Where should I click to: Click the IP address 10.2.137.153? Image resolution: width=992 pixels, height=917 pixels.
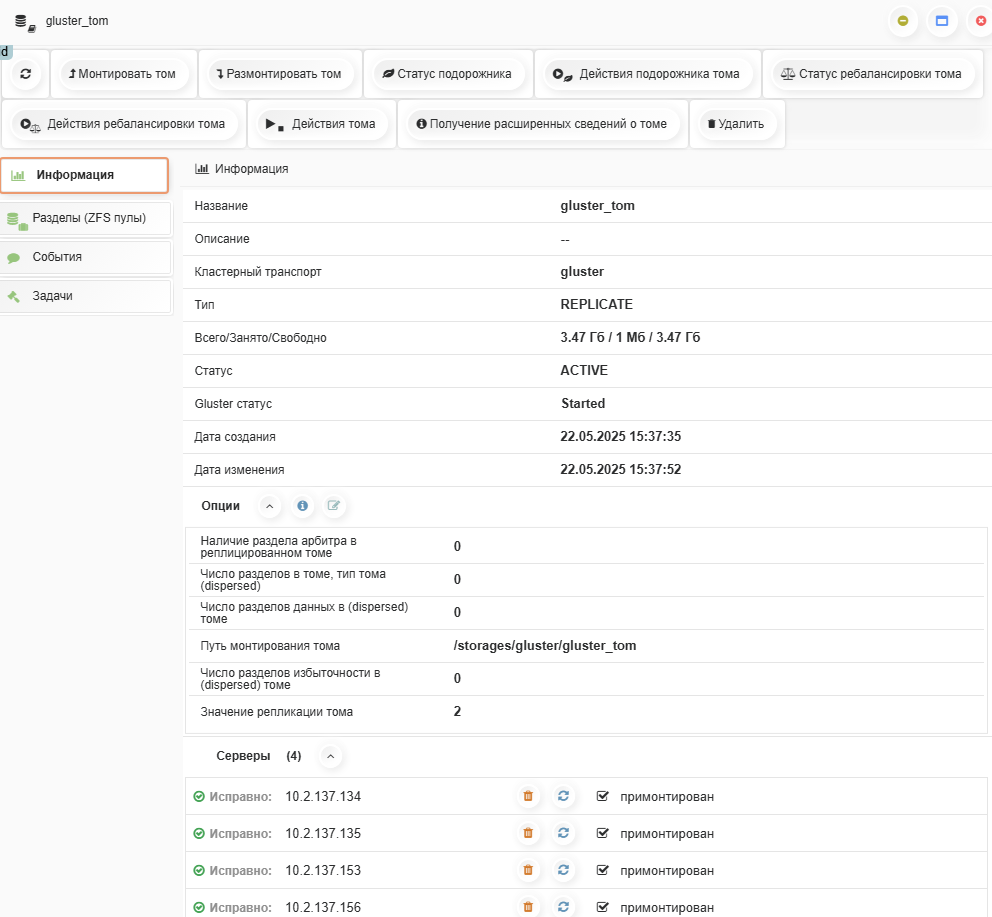pyautogui.click(x=323, y=871)
